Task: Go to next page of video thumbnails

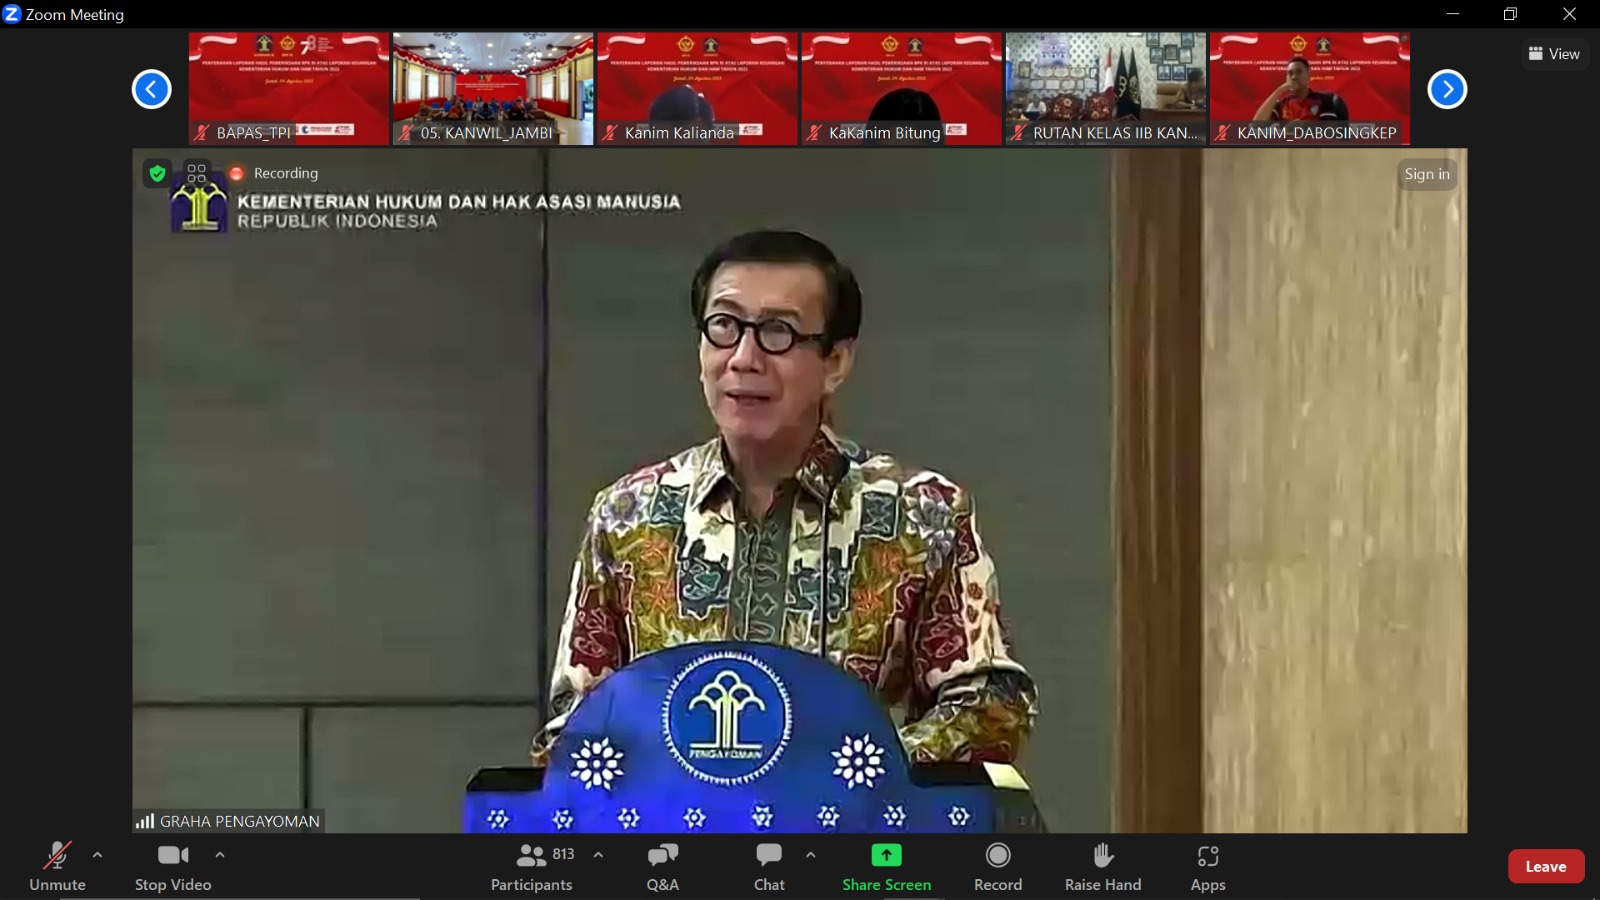Action: pos(1446,89)
